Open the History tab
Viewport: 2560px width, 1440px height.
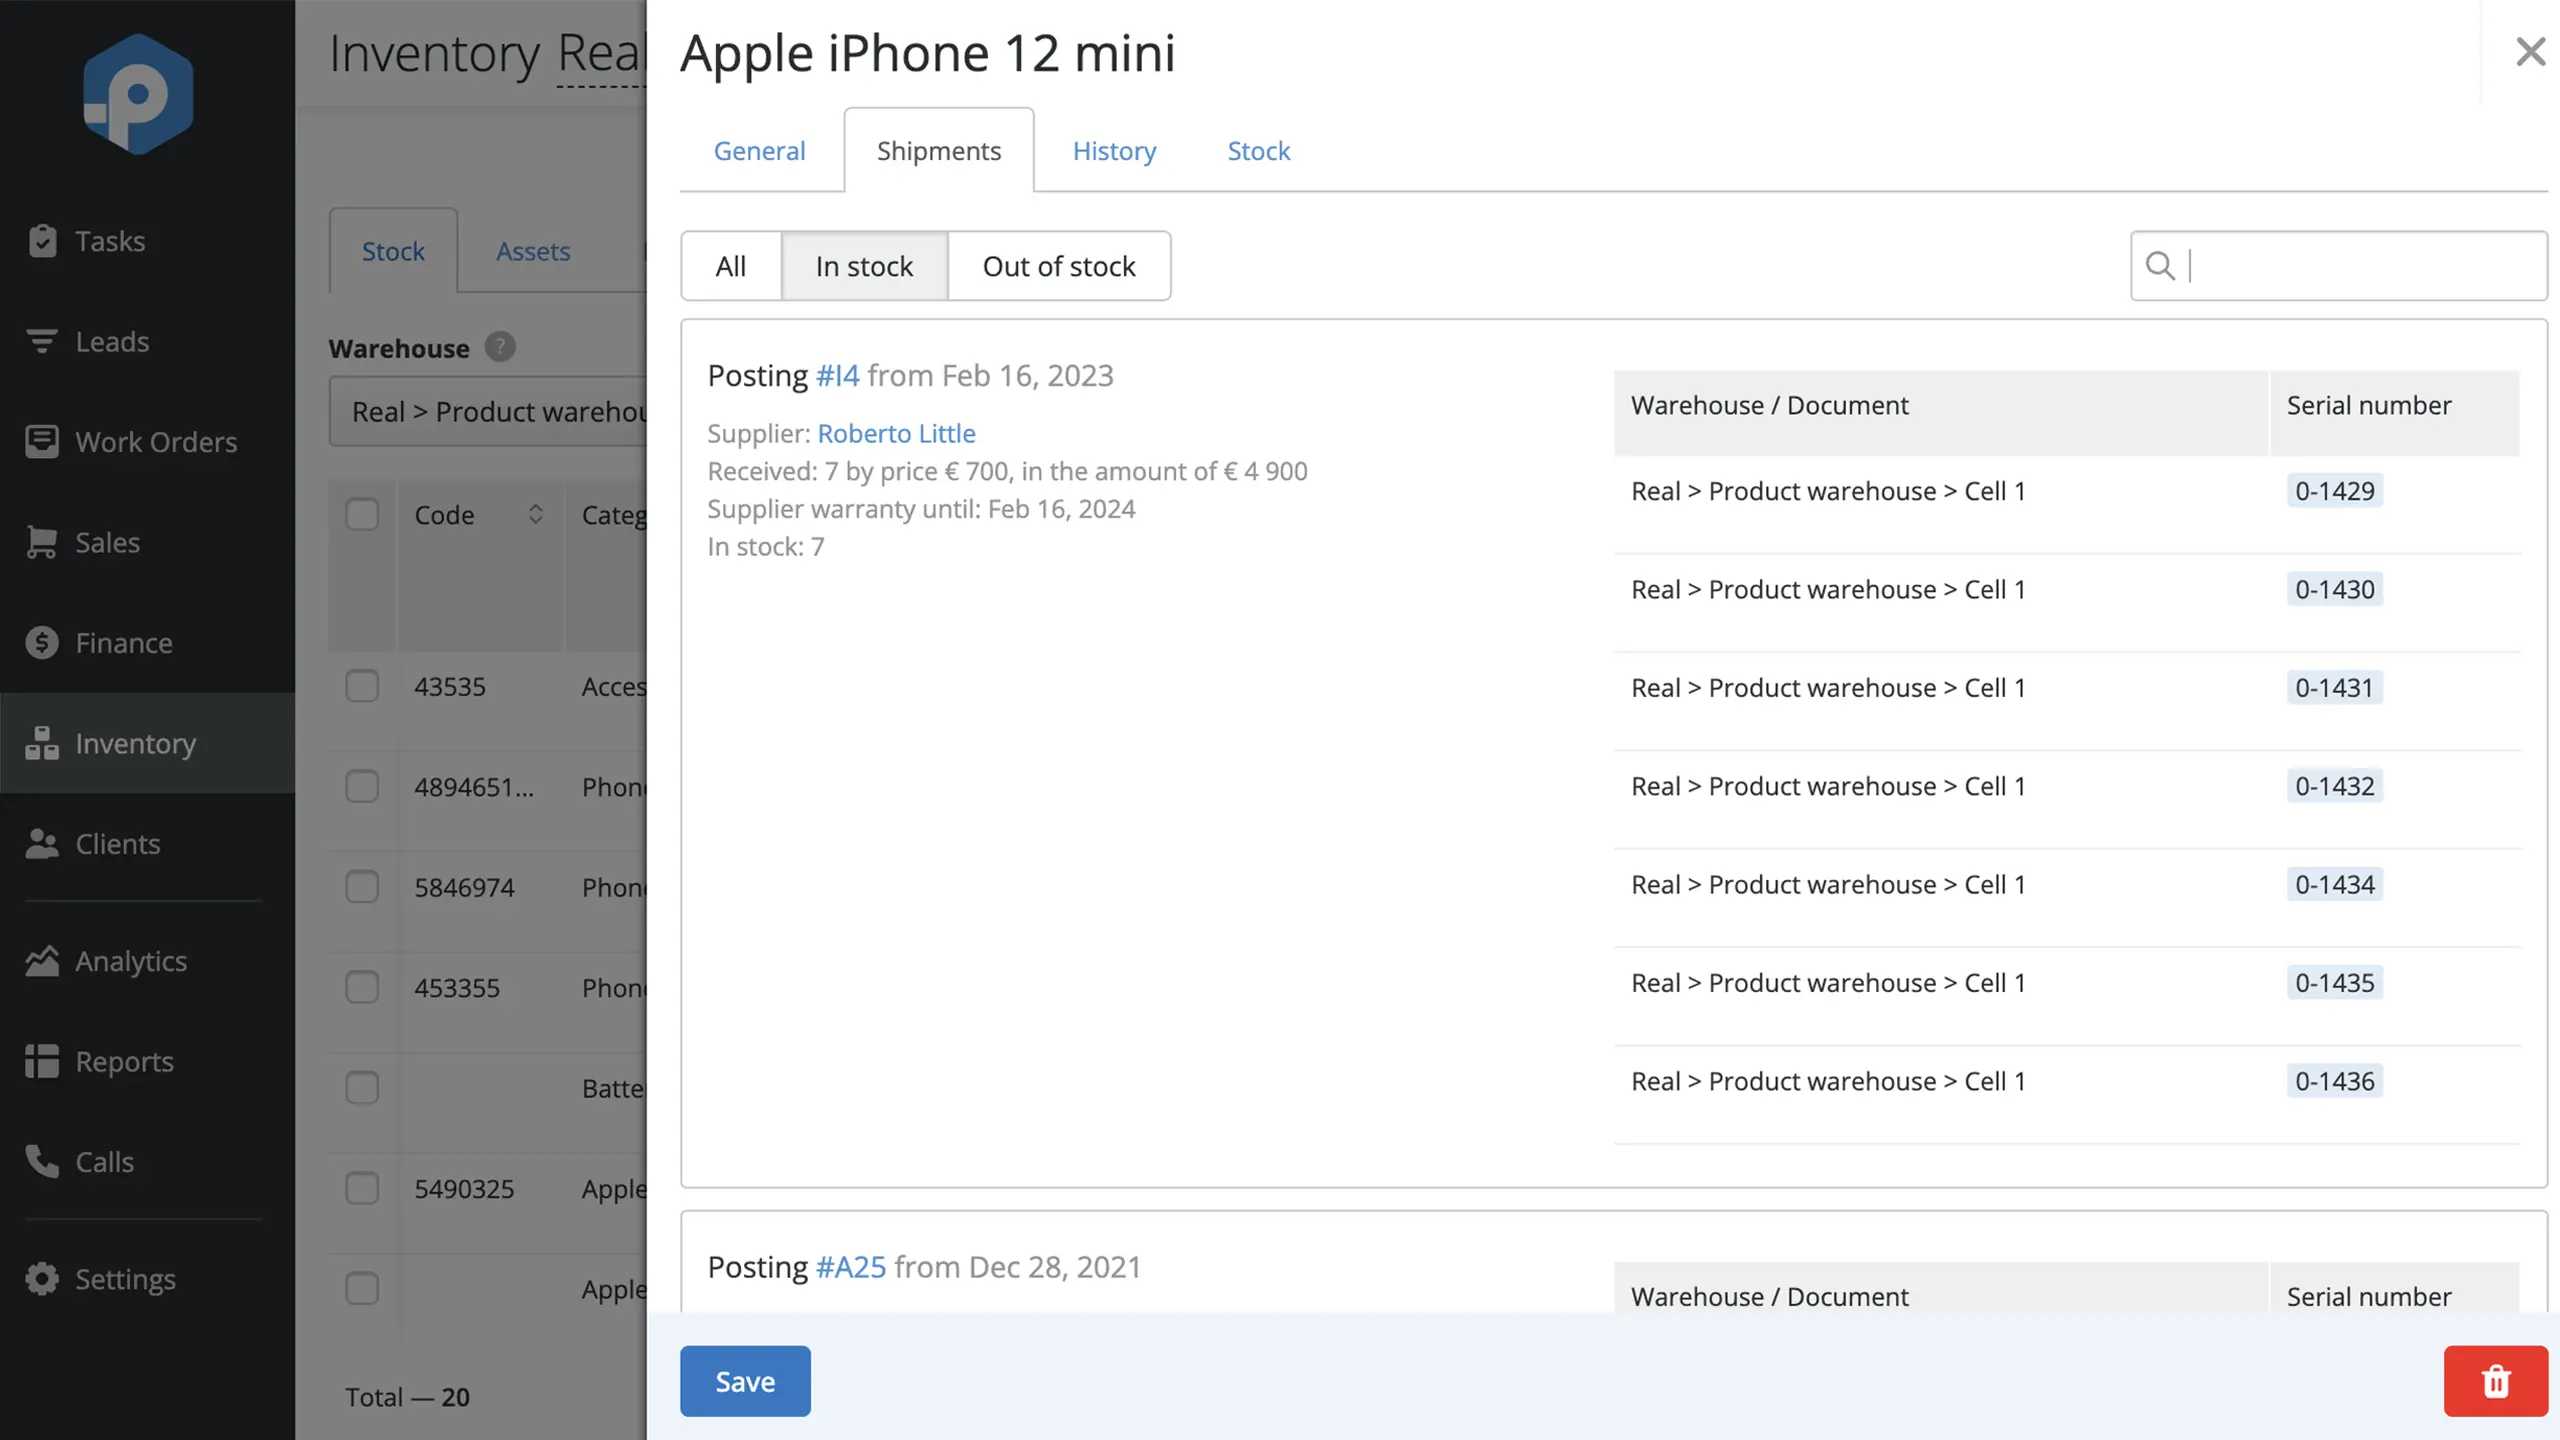pyautogui.click(x=1114, y=150)
